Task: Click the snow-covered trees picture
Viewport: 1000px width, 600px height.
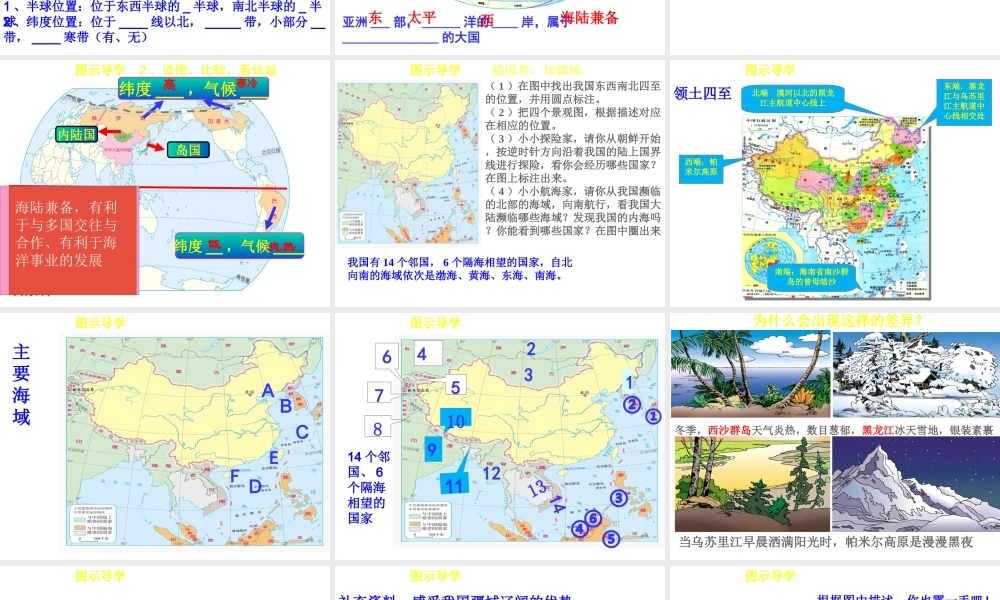Action: [x=916, y=374]
